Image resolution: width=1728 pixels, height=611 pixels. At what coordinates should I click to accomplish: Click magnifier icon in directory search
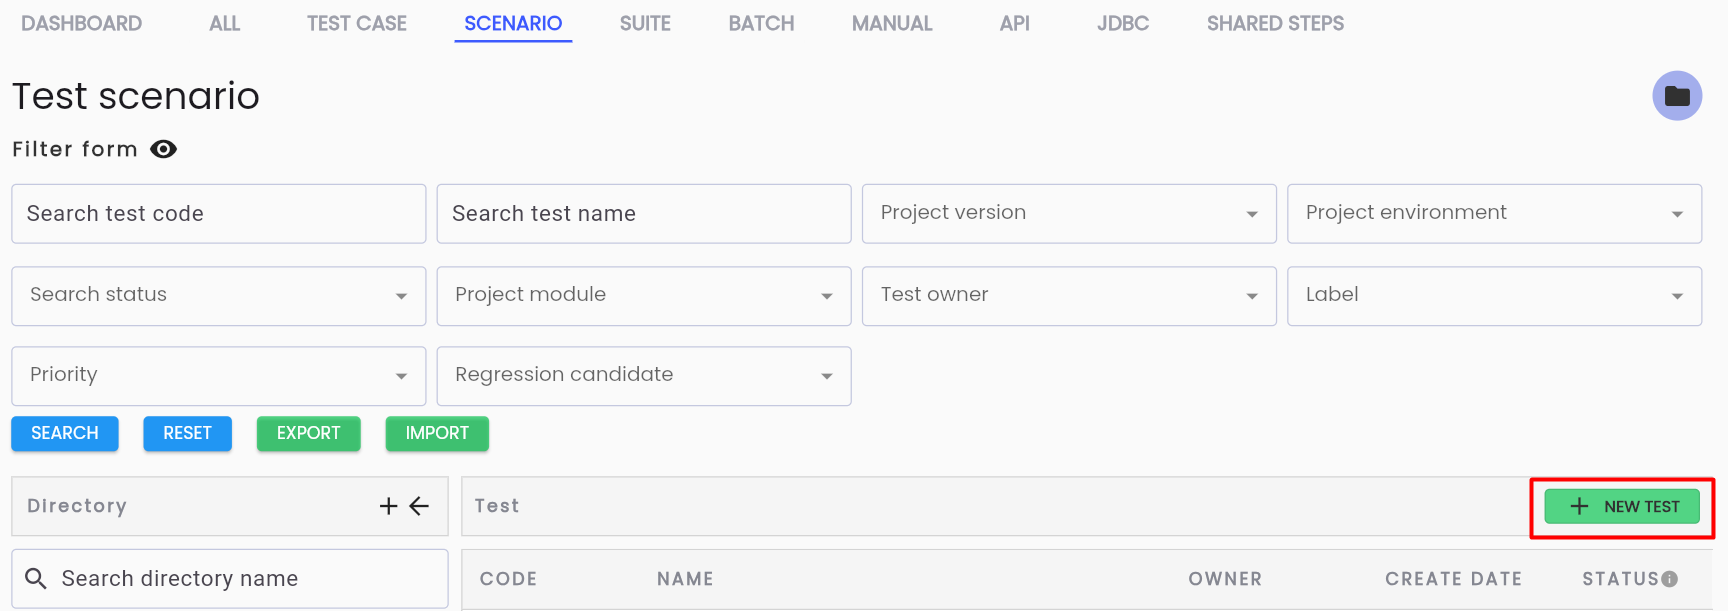[x=36, y=579]
